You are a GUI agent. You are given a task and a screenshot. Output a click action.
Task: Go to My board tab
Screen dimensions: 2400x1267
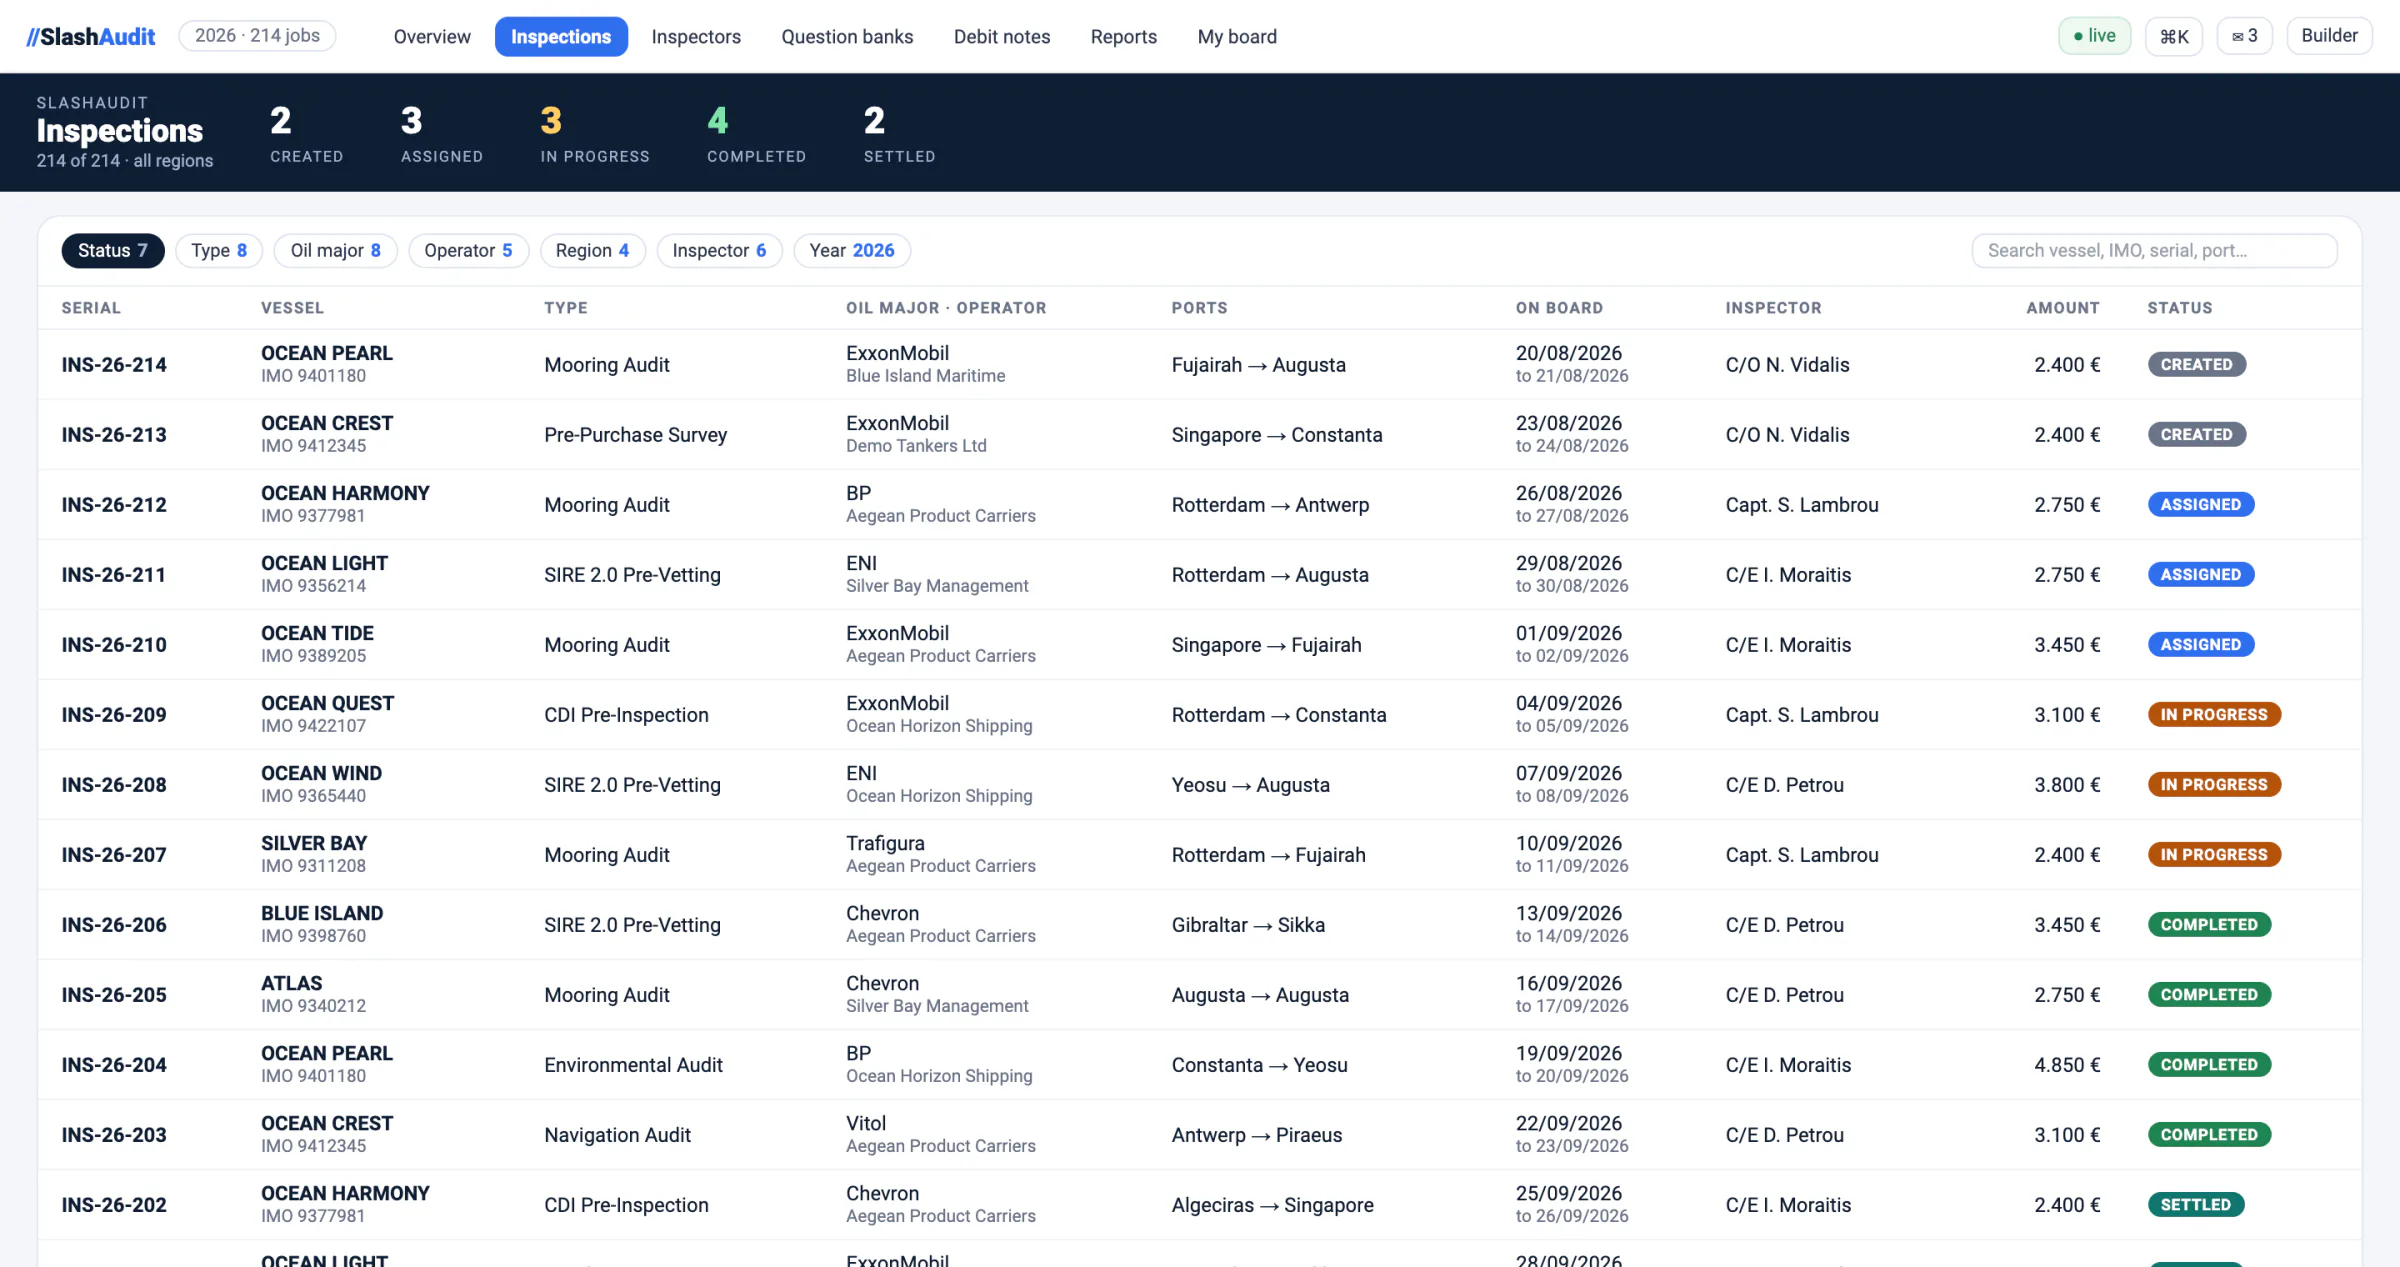(x=1237, y=37)
